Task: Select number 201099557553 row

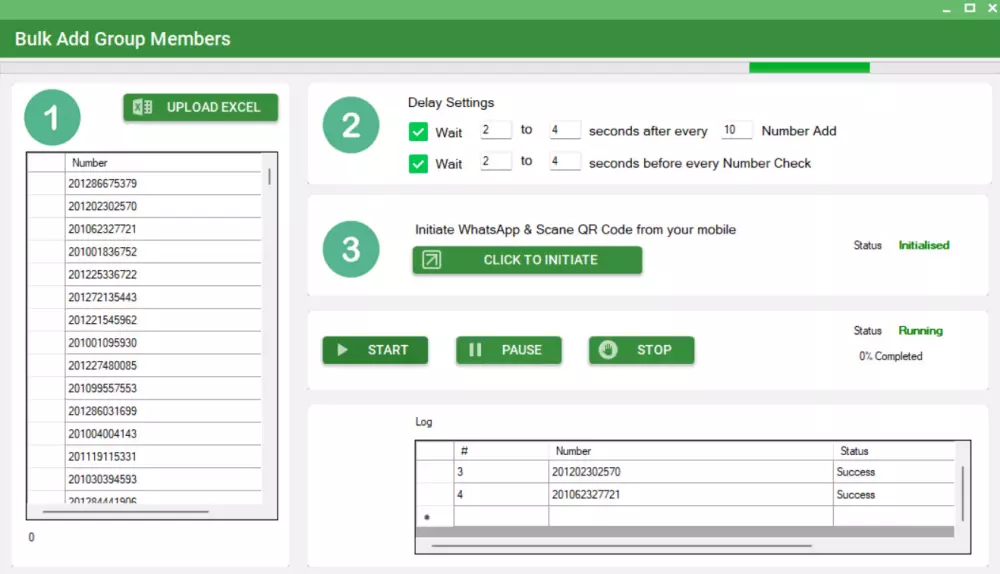Action: click(x=163, y=388)
